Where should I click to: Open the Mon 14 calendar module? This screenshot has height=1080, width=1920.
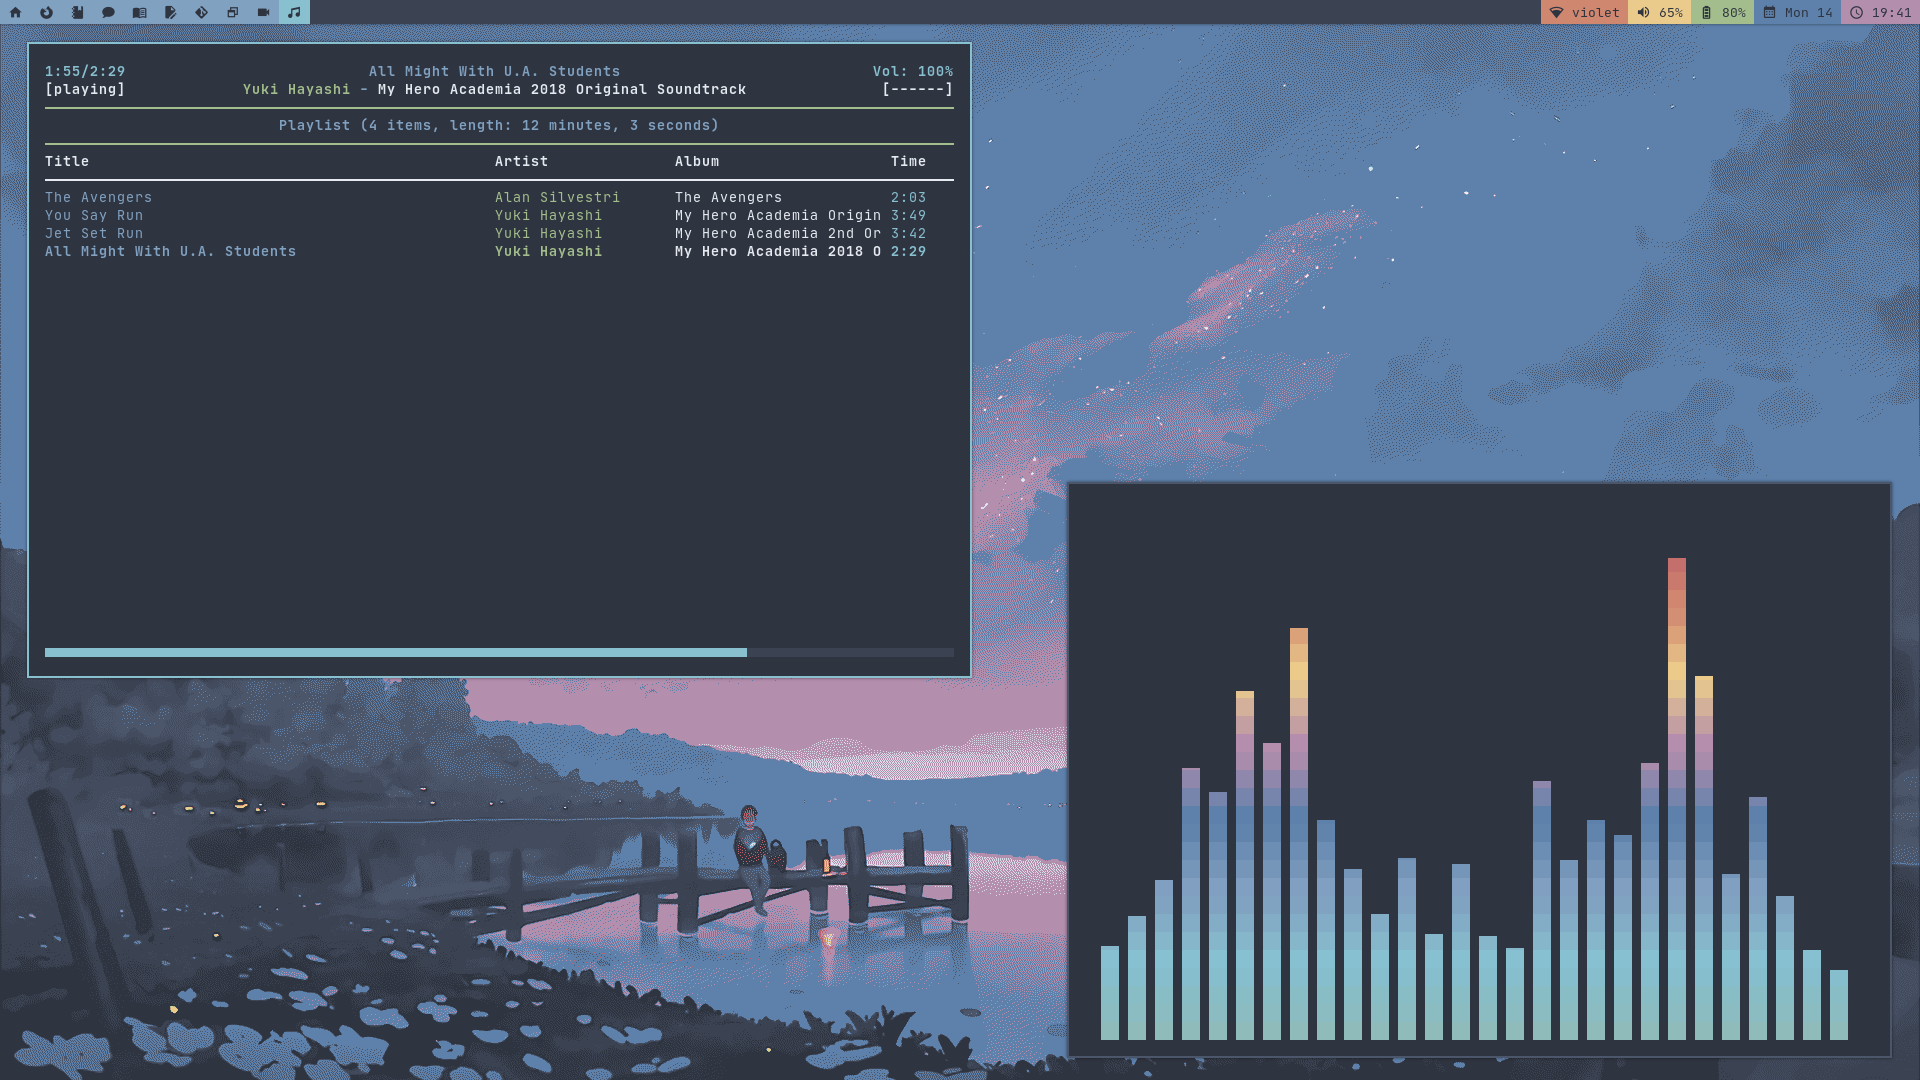point(1798,12)
